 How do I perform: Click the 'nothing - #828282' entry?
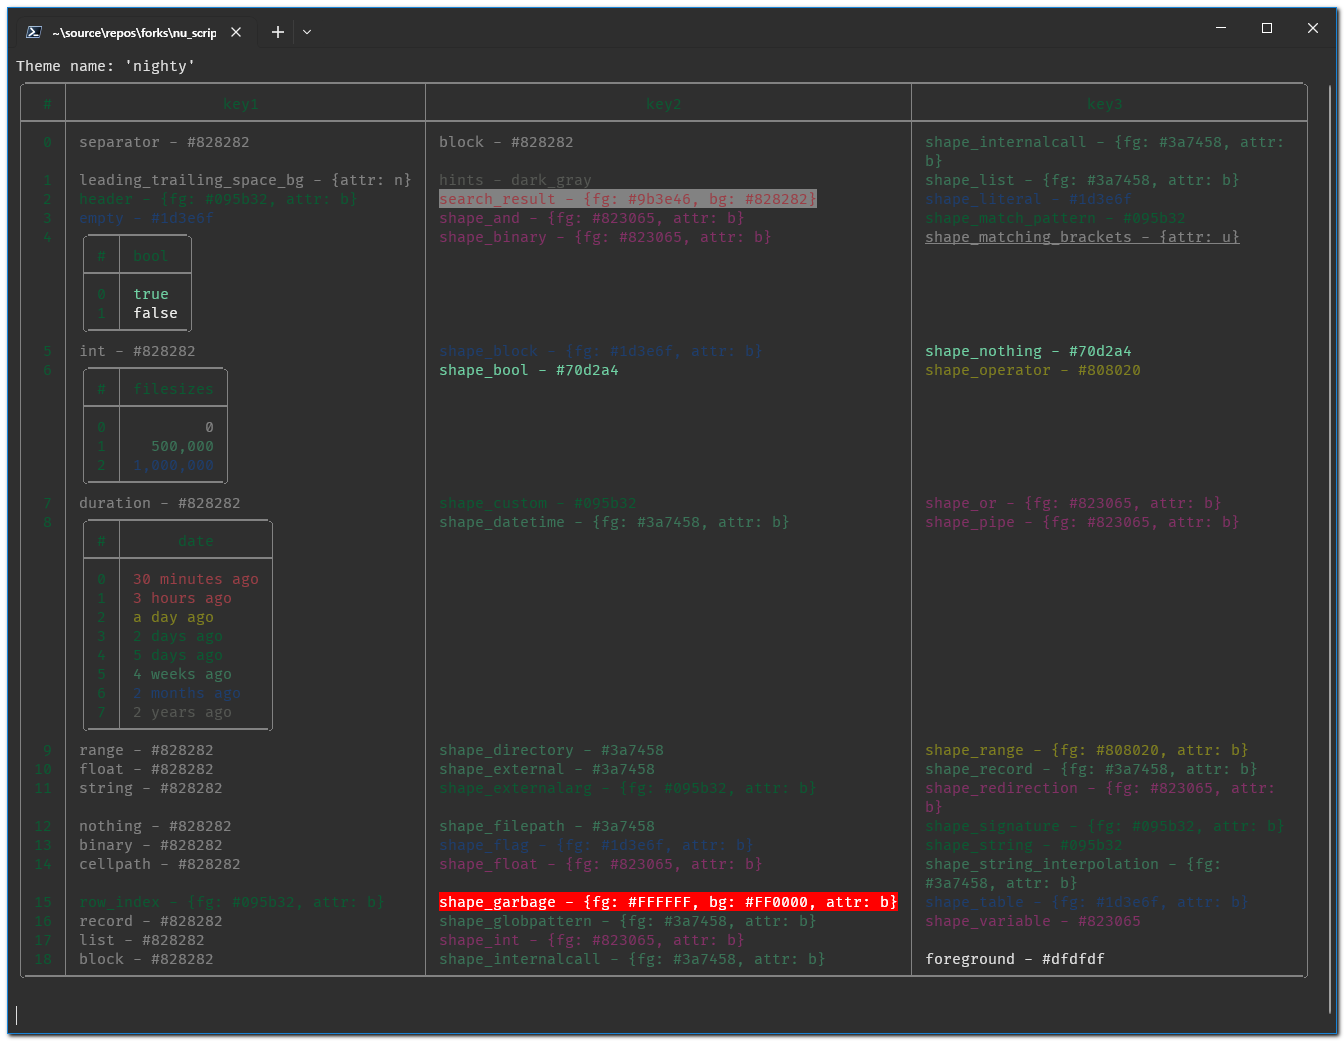point(155,826)
